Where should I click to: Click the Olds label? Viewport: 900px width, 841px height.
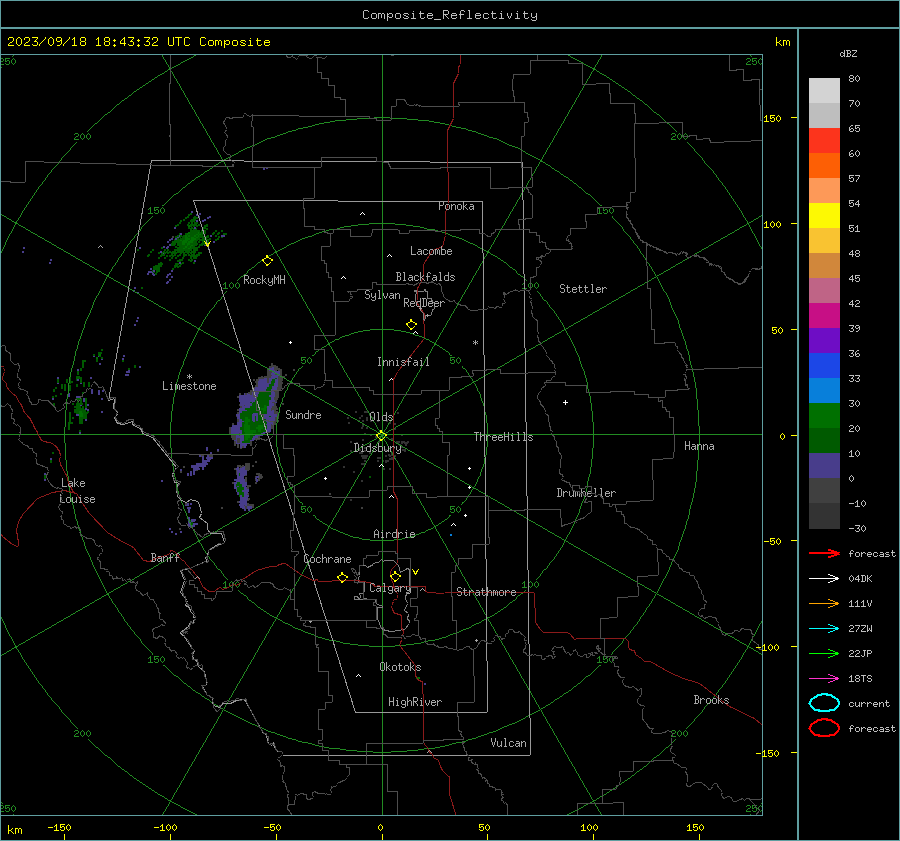pos(381,417)
